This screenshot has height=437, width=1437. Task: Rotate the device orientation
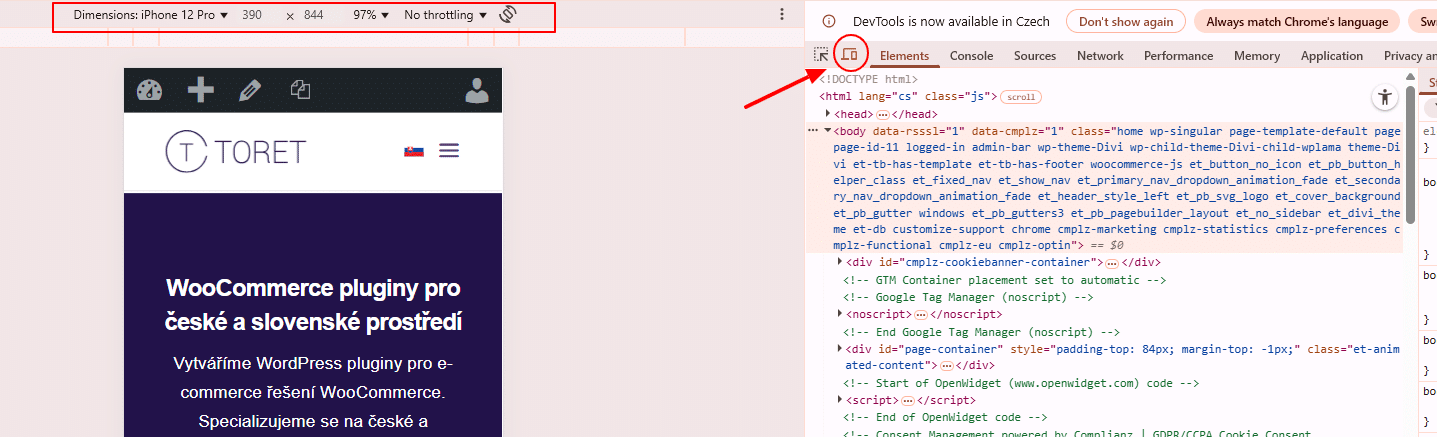tap(507, 15)
